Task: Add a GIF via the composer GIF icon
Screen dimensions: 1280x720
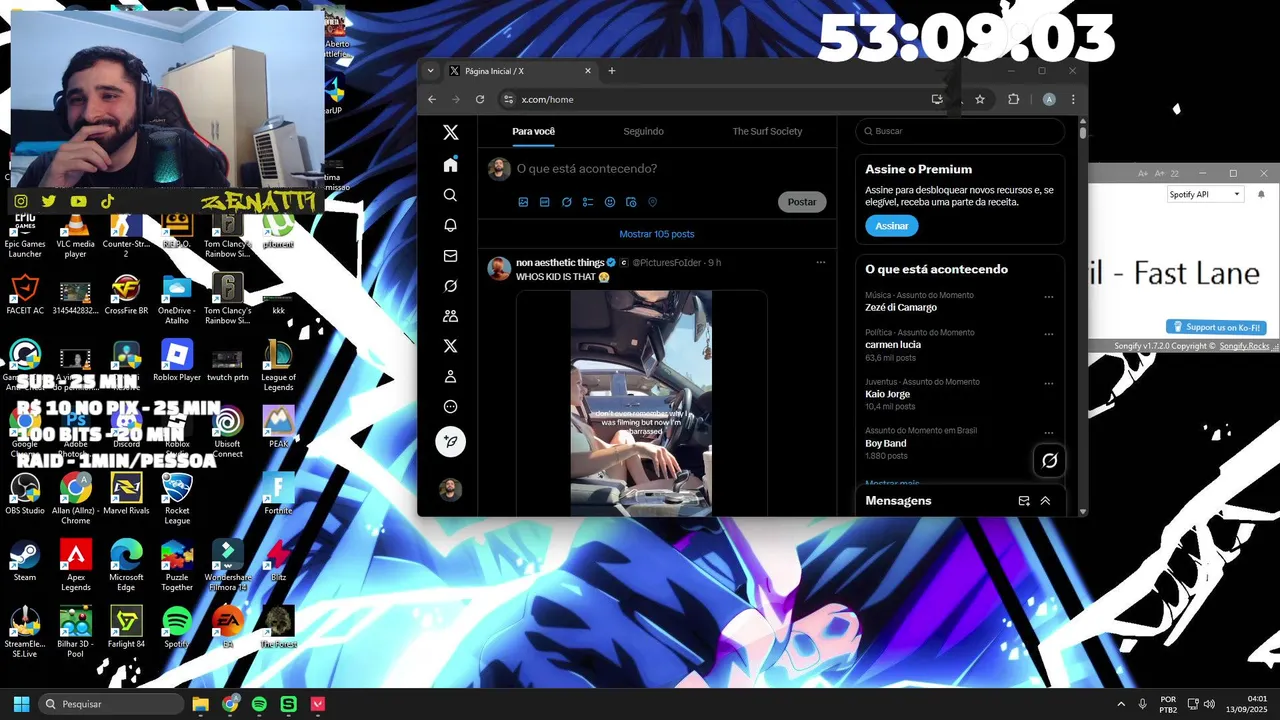Action: (x=545, y=202)
